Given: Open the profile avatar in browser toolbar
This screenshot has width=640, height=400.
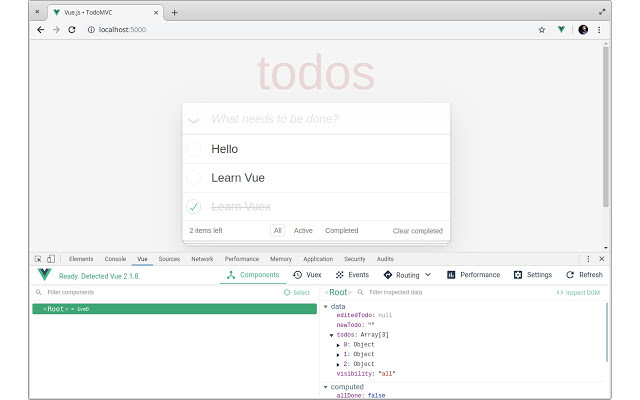Looking at the screenshot, I should 583,29.
